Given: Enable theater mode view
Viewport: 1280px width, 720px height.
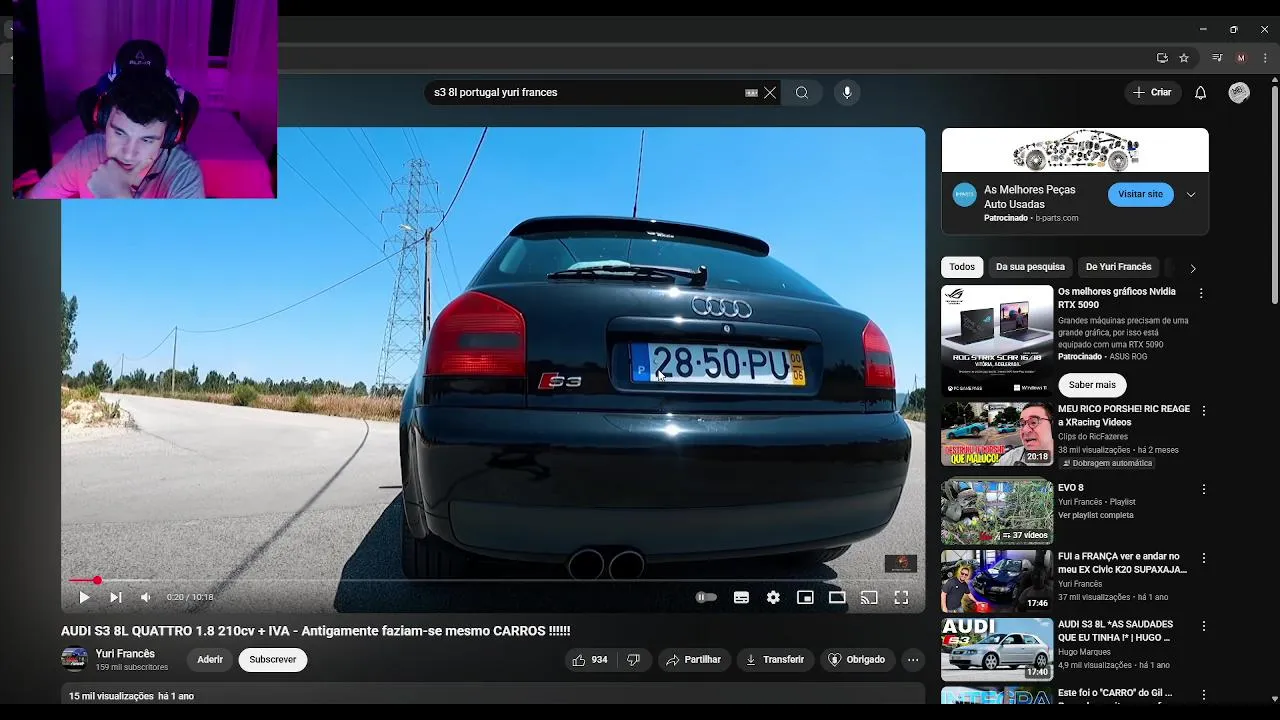Looking at the screenshot, I should pos(837,597).
